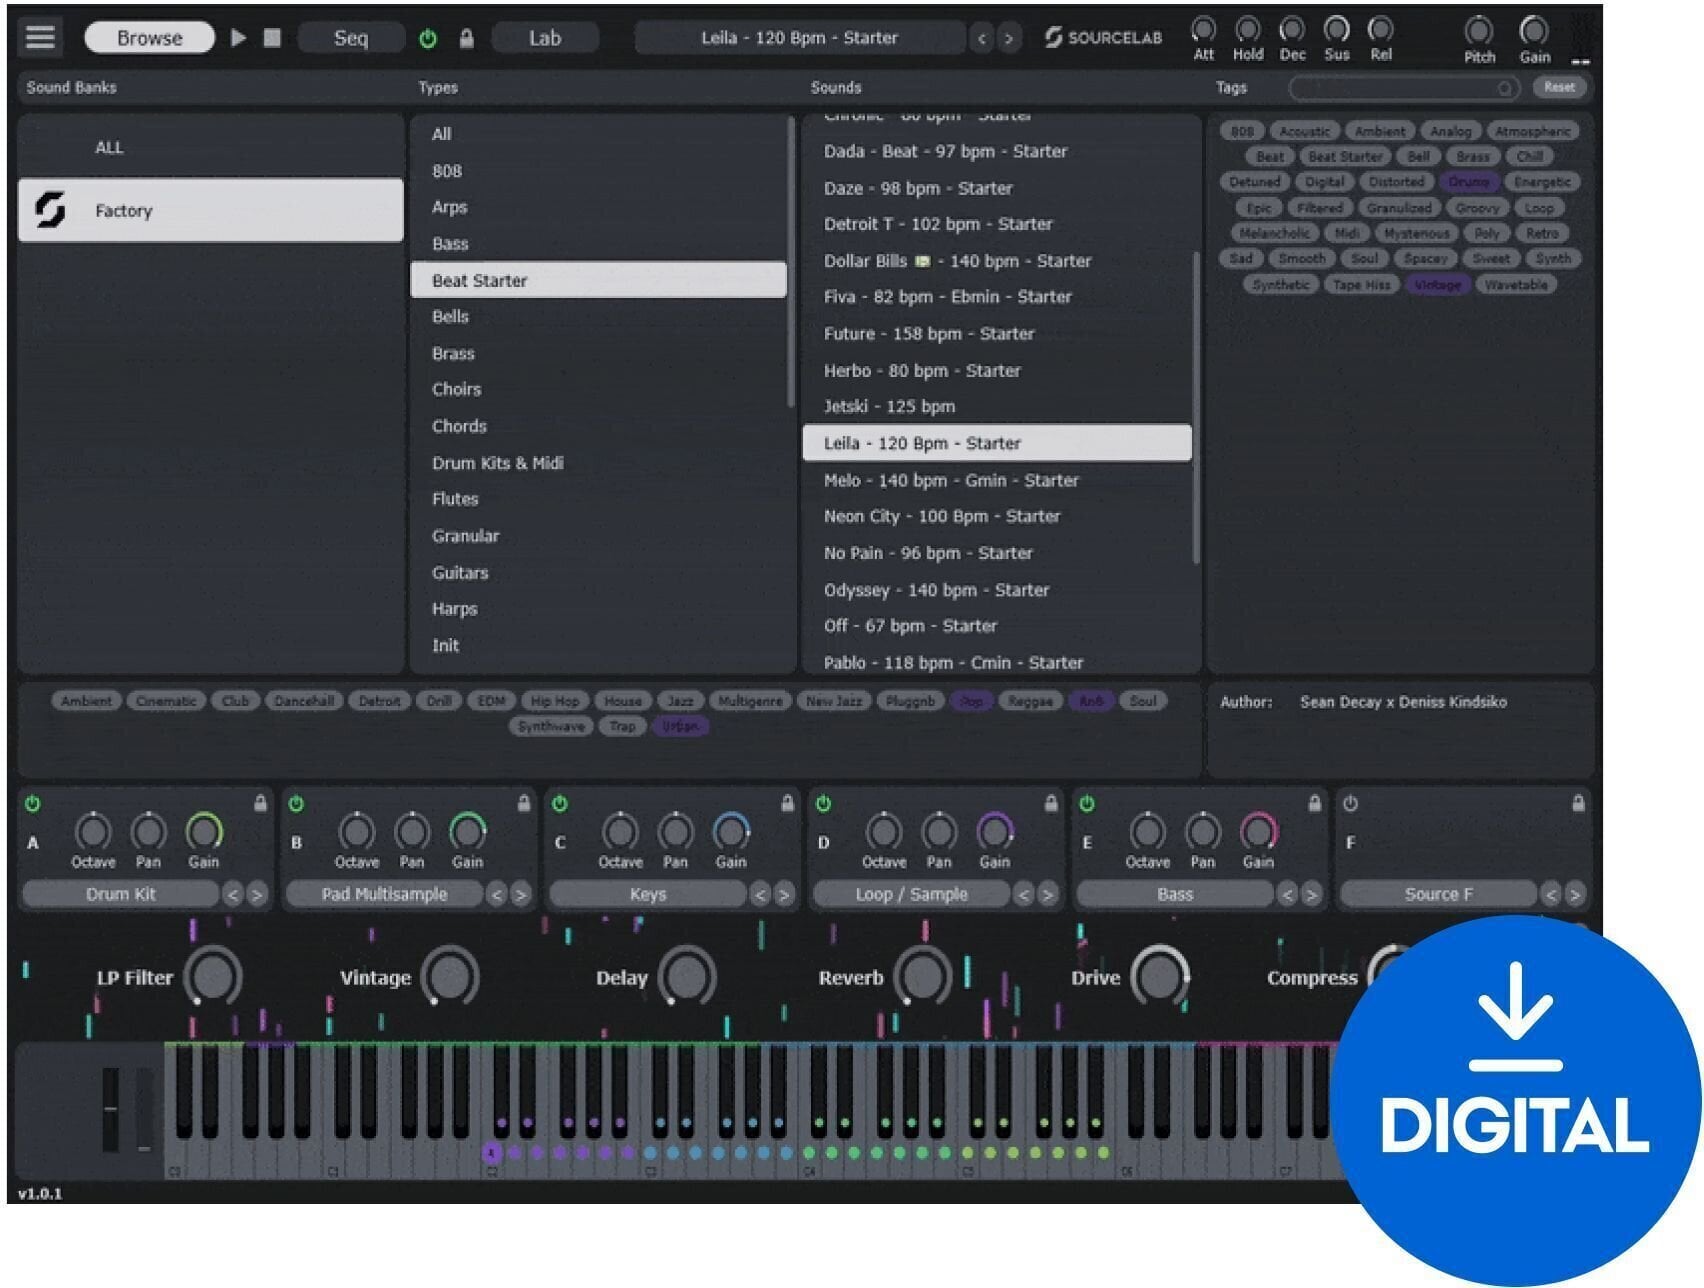Image resolution: width=1704 pixels, height=1288 pixels.
Task: Switch to the Lab tab
Action: click(x=545, y=37)
